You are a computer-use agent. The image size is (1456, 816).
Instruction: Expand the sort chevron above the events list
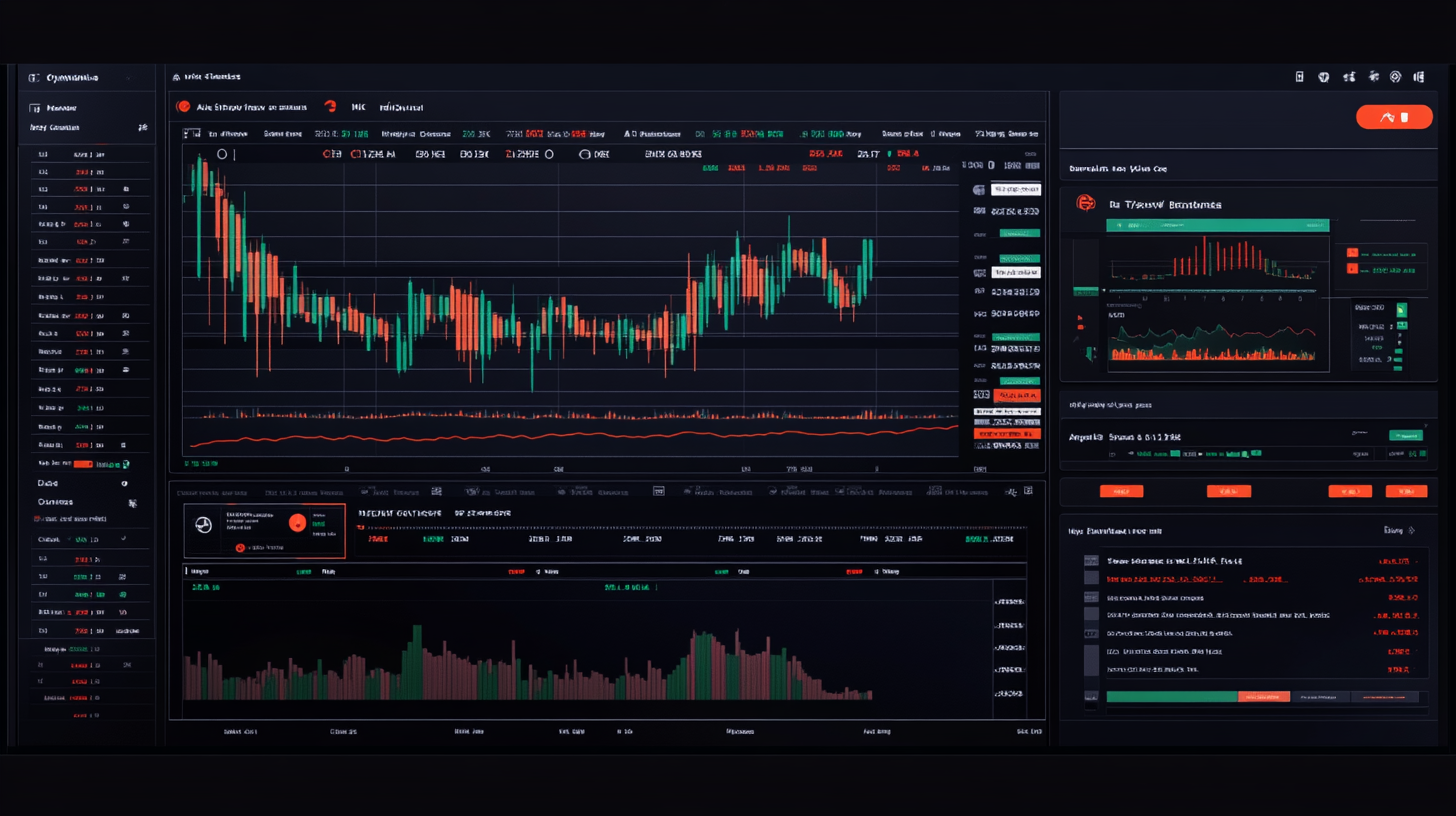coord(1411,531)
